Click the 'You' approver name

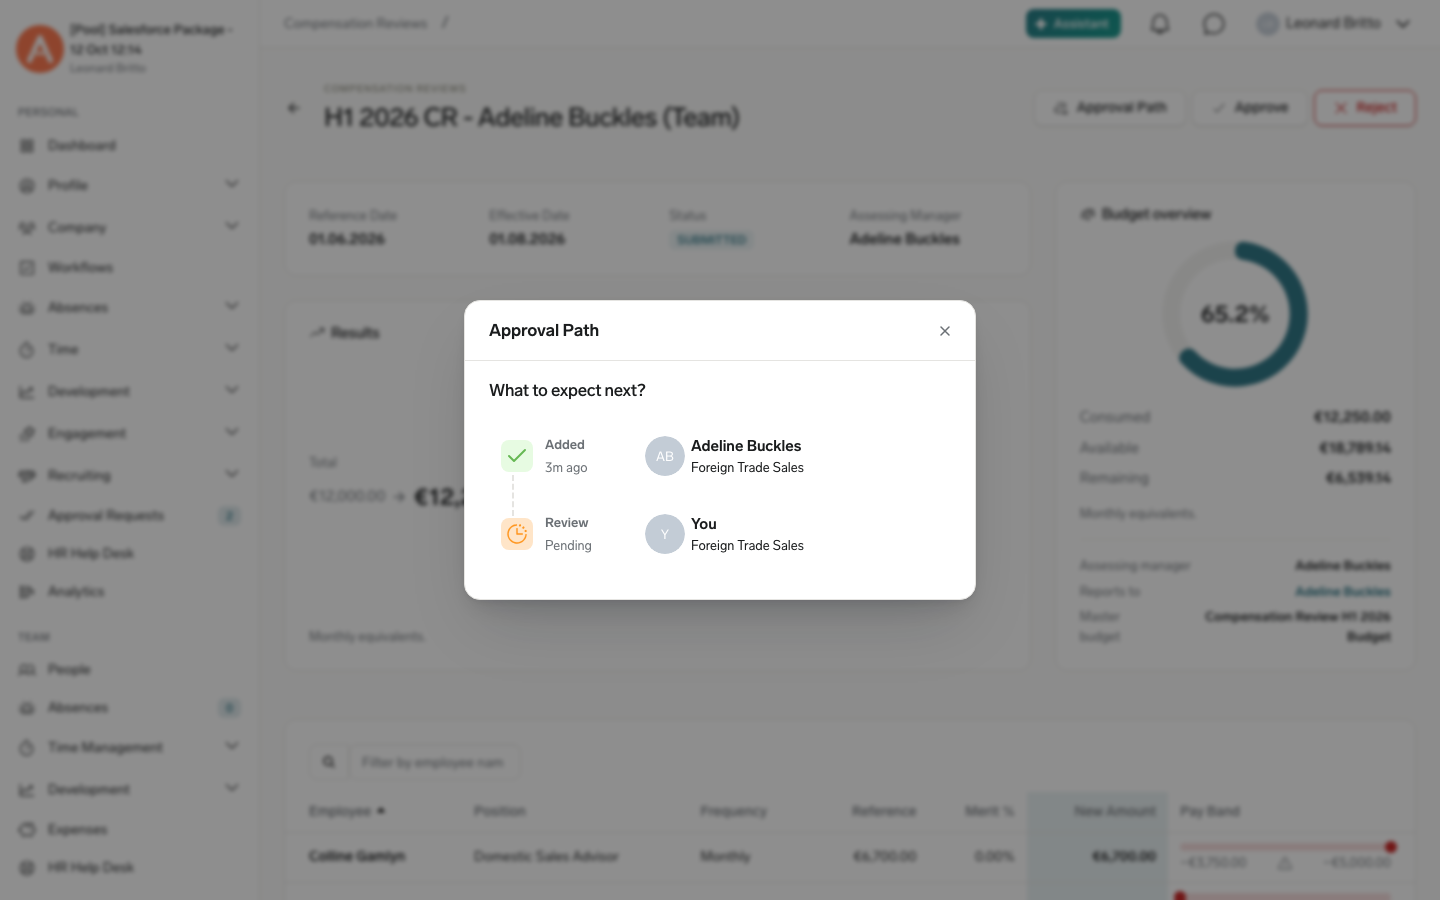point(704,524)
